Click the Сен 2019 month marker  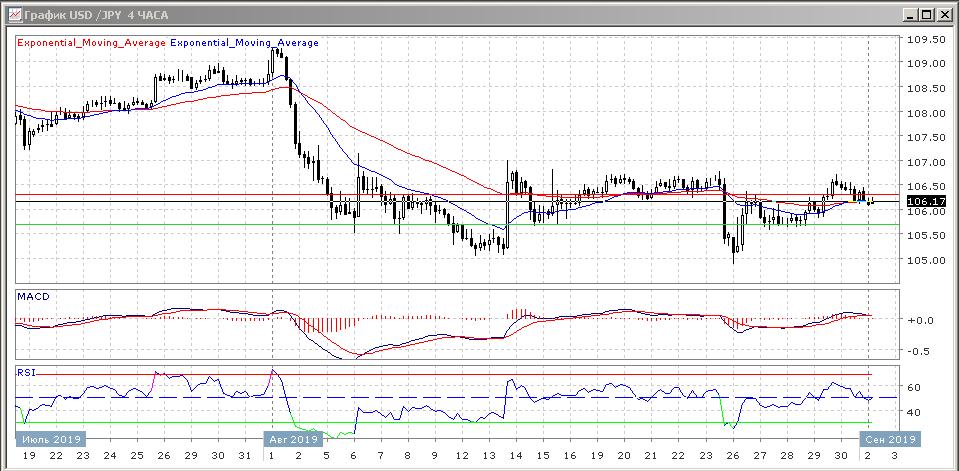coord(890,438)
